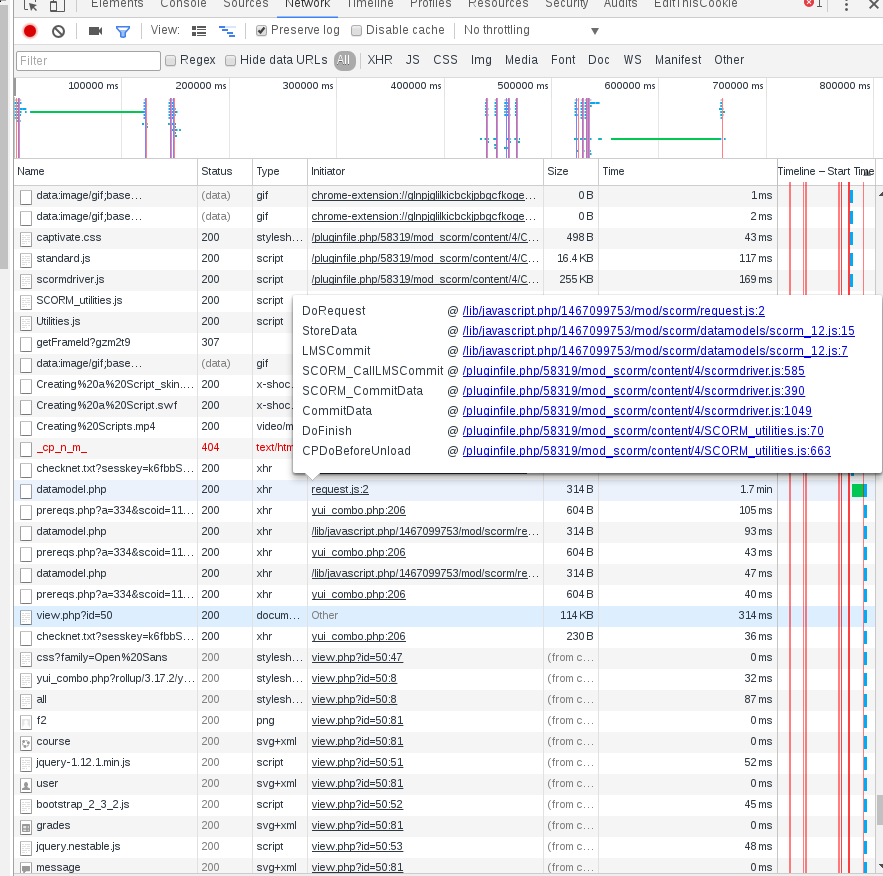The height and width of the screenshot is (876, 883).
Task: Switch to the Elements tab
Action: (x=117, y=5)
